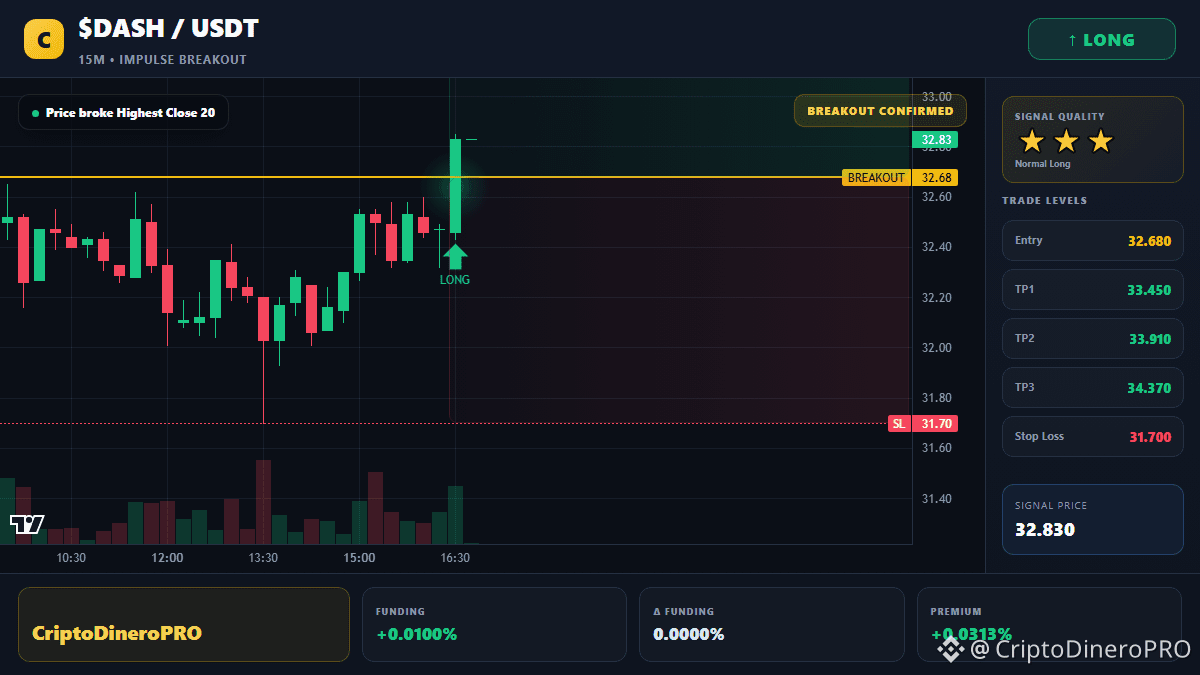Image resolution: width=1200 pixels, height=675 pixels.
Task: Click the third signal quality star
Action: (x=1100, y=141)
